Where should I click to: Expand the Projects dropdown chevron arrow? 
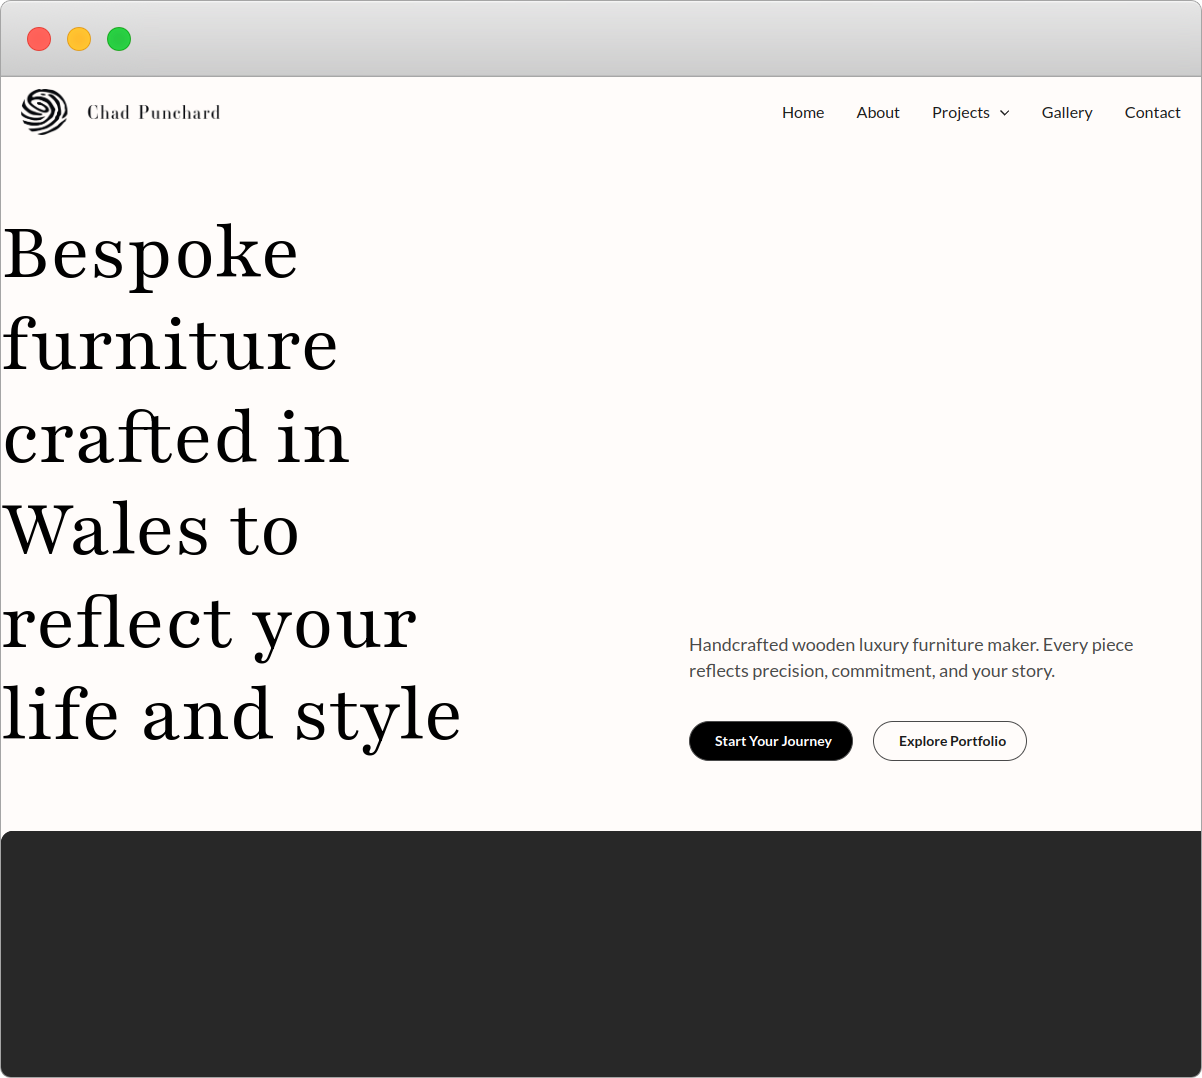[1004, 113]
